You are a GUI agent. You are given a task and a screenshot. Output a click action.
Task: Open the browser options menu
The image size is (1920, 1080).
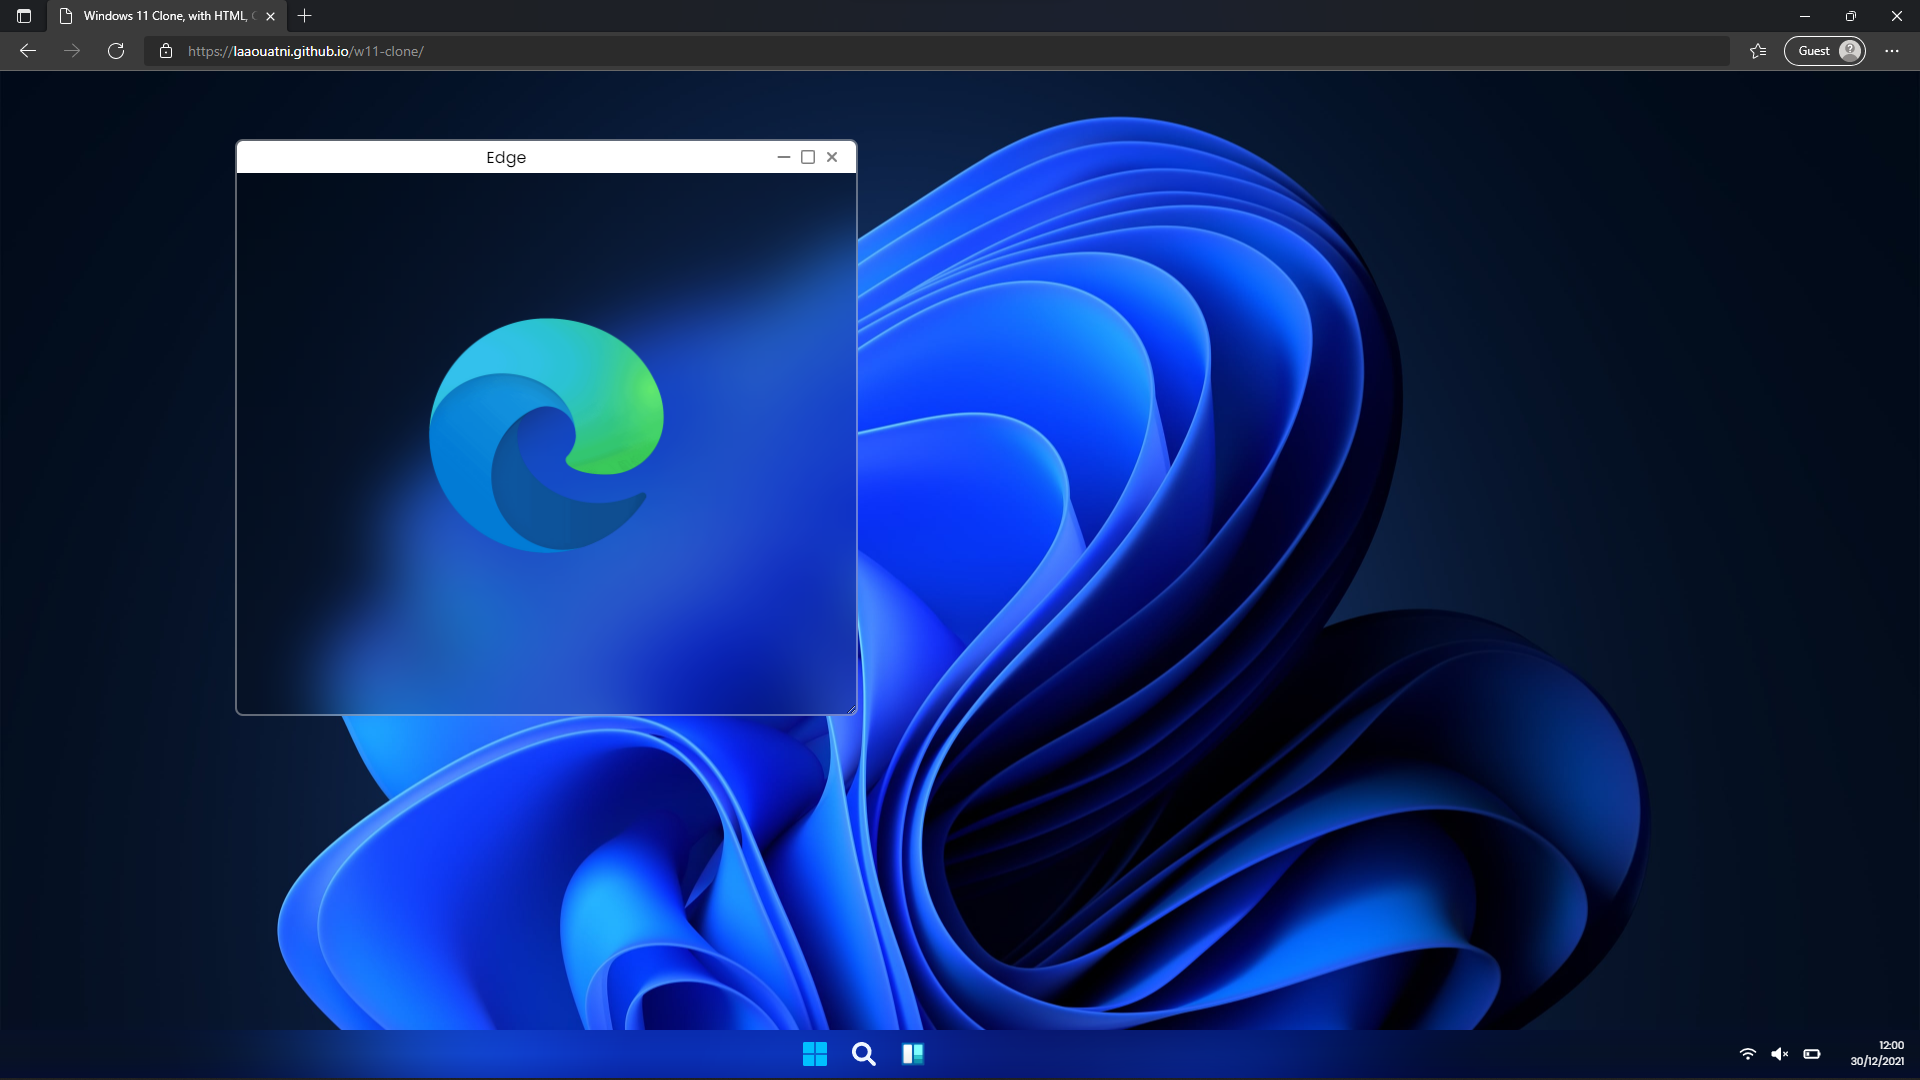(x=1892, y=51)
